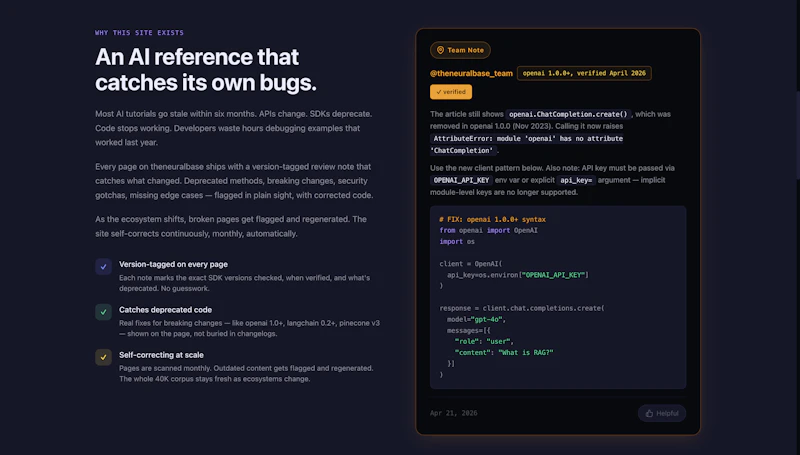Viewport: 800px width, 455px height.
Task: Click the OPENAI_API_KEY inline code chip
Action: [x=461, y=180]
